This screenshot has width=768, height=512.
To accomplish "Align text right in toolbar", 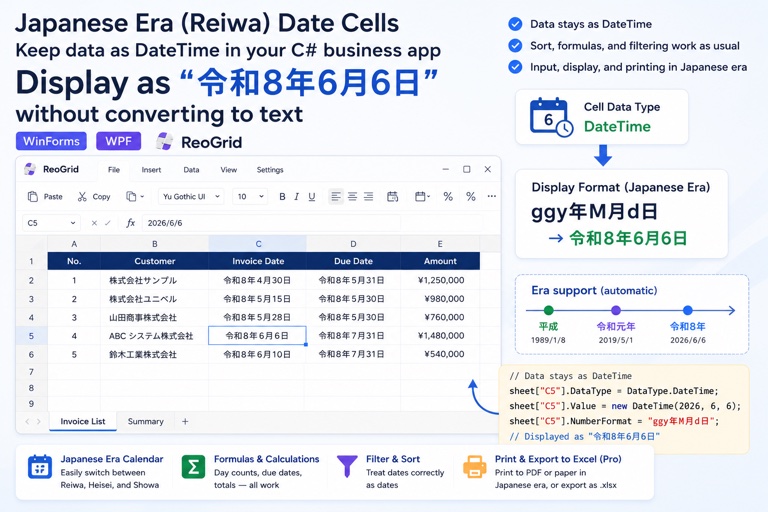I will [x=368, y=196].
